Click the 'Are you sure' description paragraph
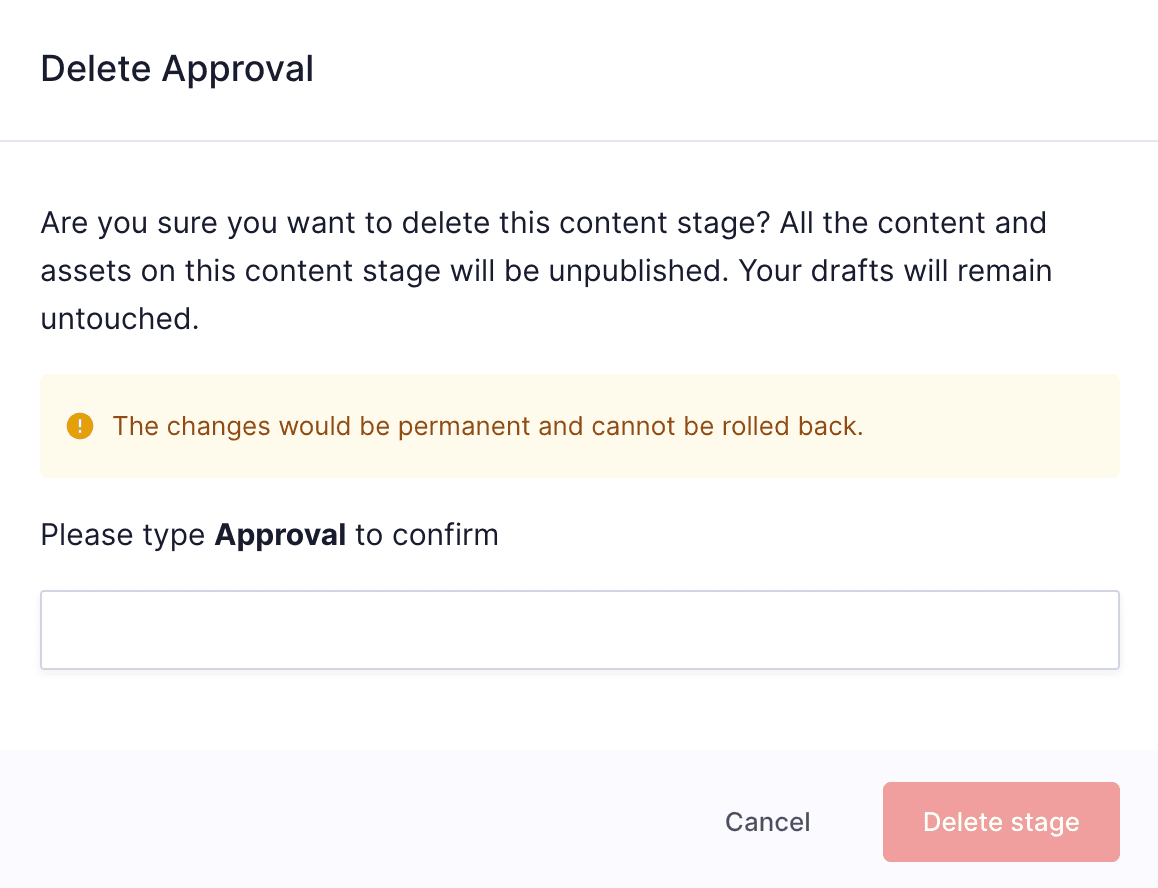This screenshot has width=1158, height=888. tap(545, 270)
